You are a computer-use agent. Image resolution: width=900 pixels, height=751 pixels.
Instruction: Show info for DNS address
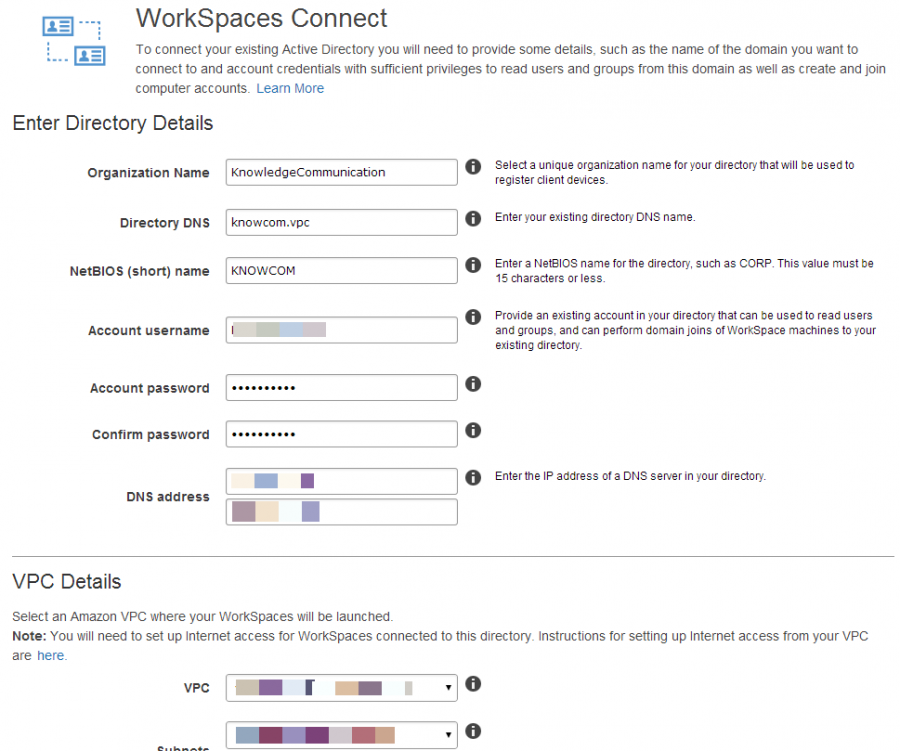point(473,477)
